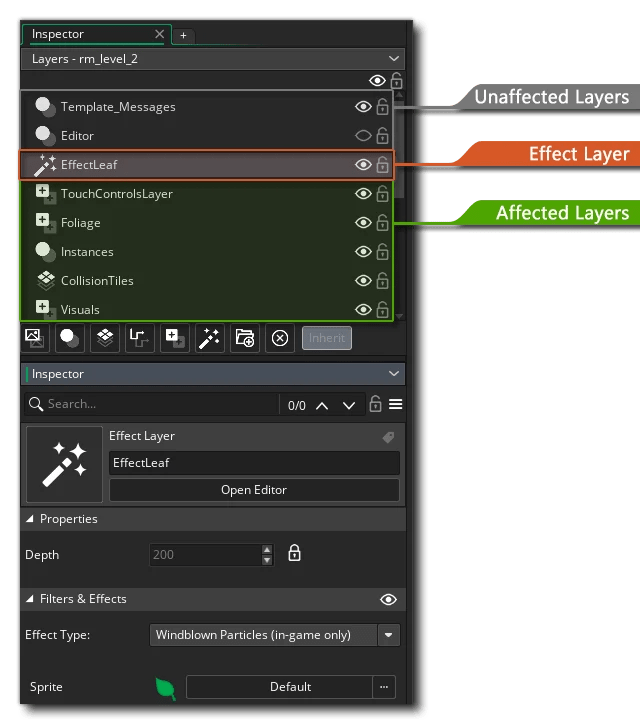
Task: Toggle Filters & Effects visibility eye
Action: point(388,599)
